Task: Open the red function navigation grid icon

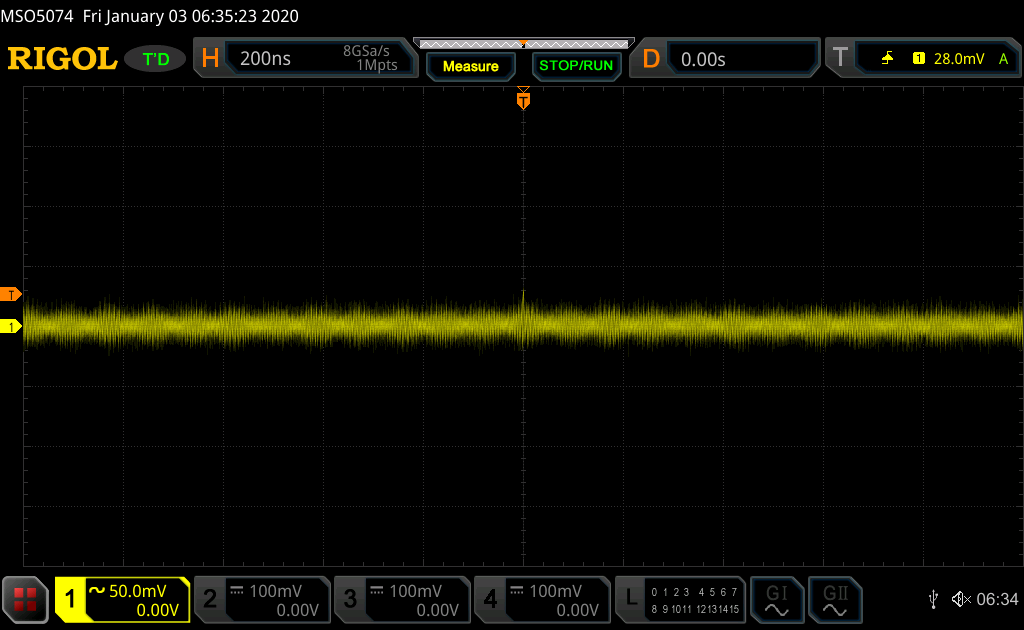Action: point(25,599)
